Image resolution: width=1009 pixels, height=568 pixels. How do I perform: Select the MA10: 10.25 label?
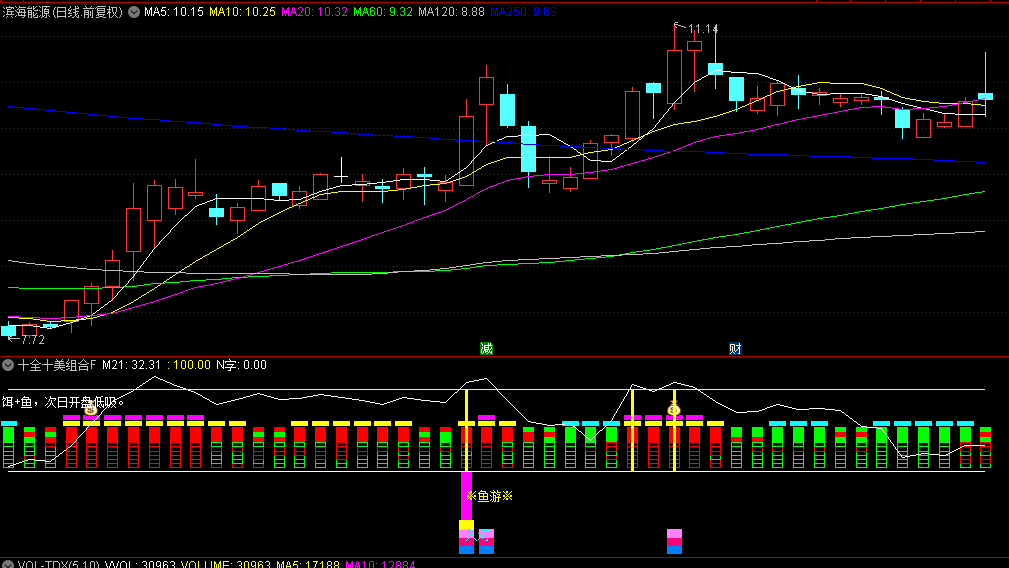(x=243, y=12)
